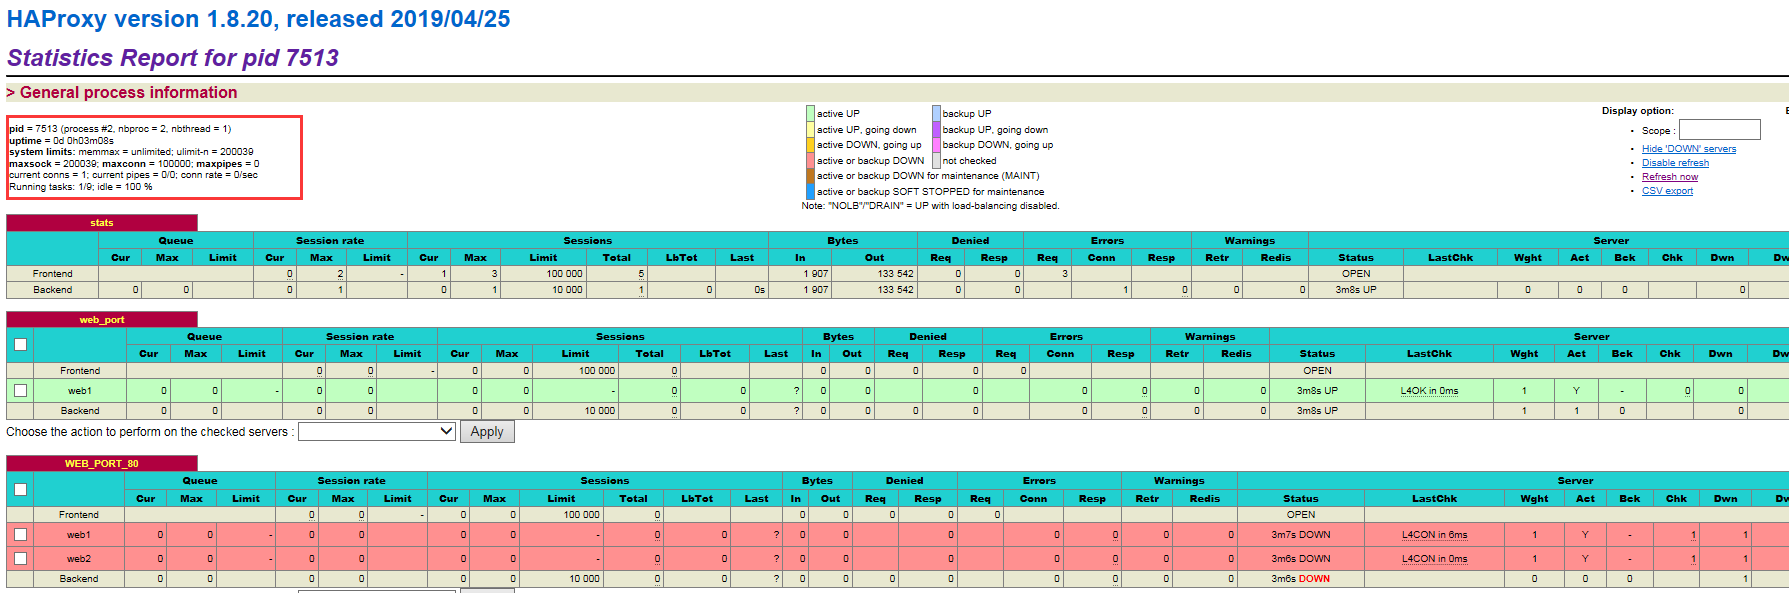This screenshot has width=1789, height=593.
Task: Click the Disable refresh link
Action: click(1675, 163)
